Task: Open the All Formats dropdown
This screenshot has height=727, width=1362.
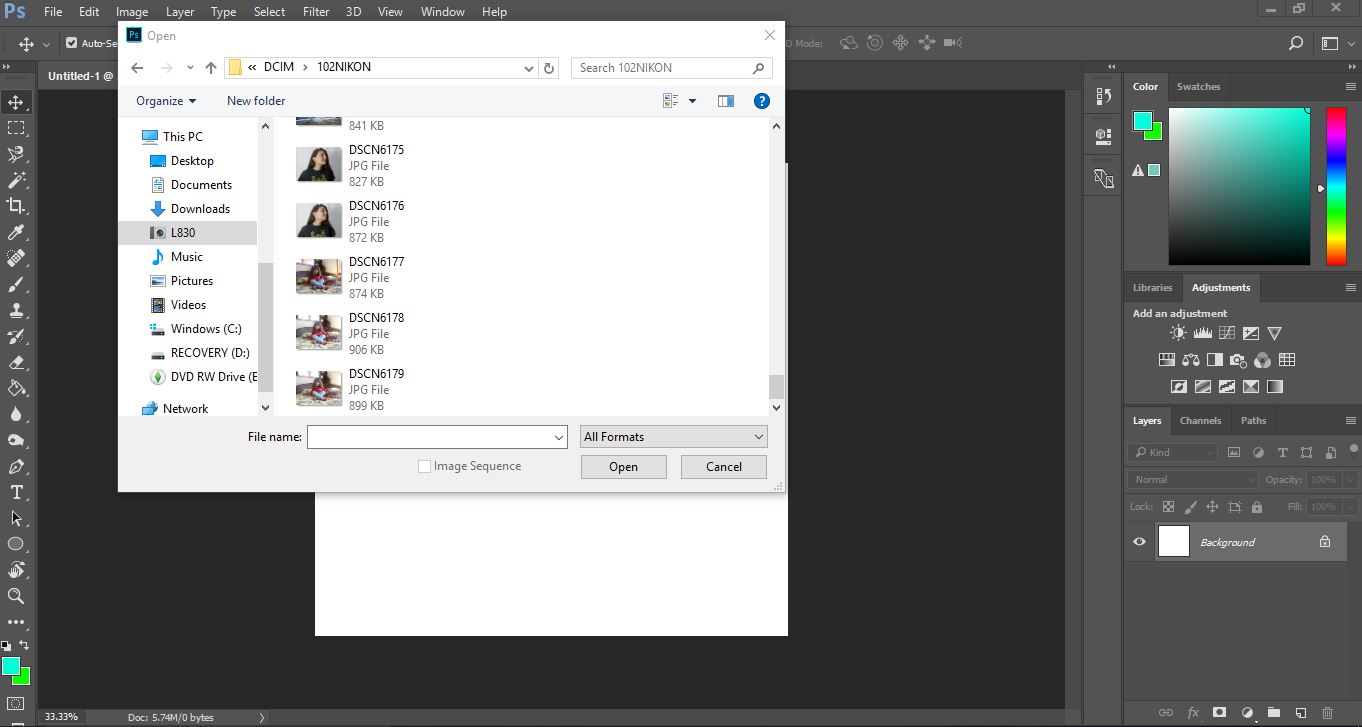Action: point(674,437)
